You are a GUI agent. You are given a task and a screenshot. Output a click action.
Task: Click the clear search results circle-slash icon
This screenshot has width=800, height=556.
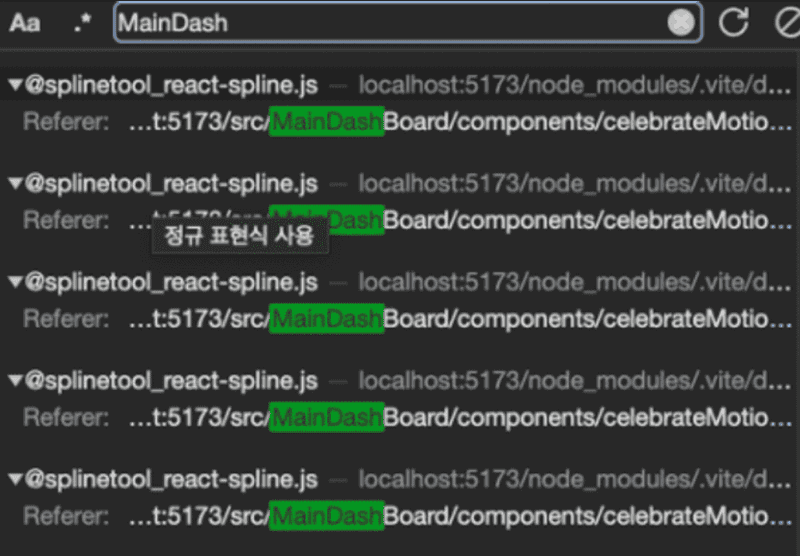[788, 23]
